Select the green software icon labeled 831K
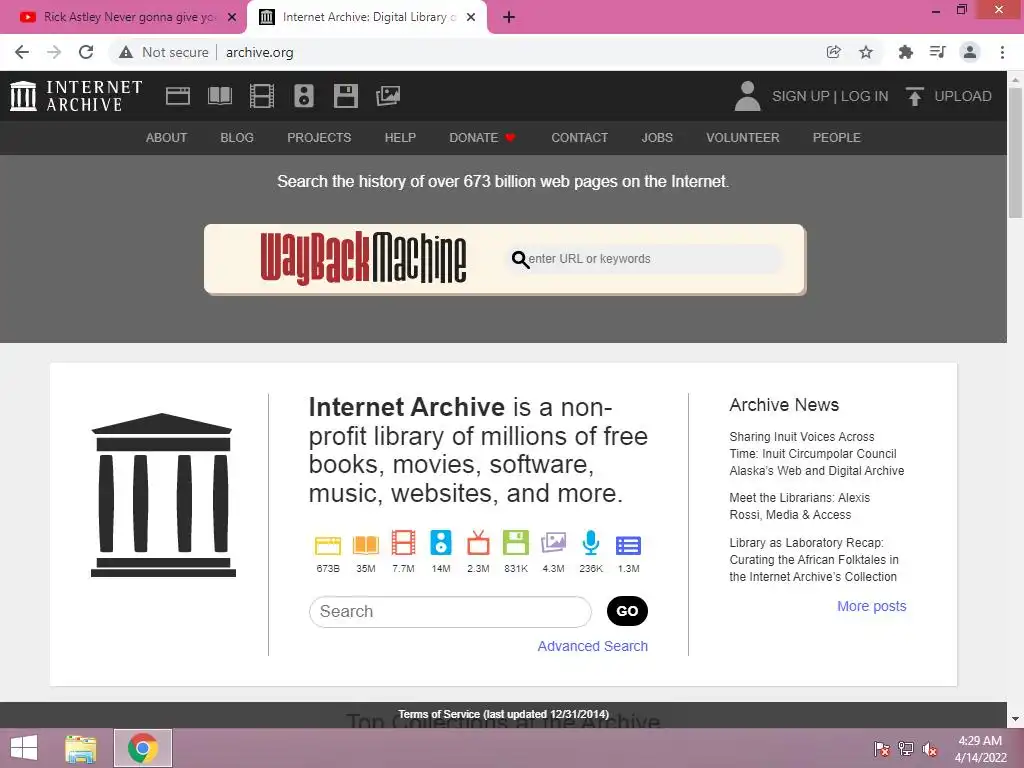Viewport: 1024px width, 768px height. pyautogui.click(x=516, y=543)
